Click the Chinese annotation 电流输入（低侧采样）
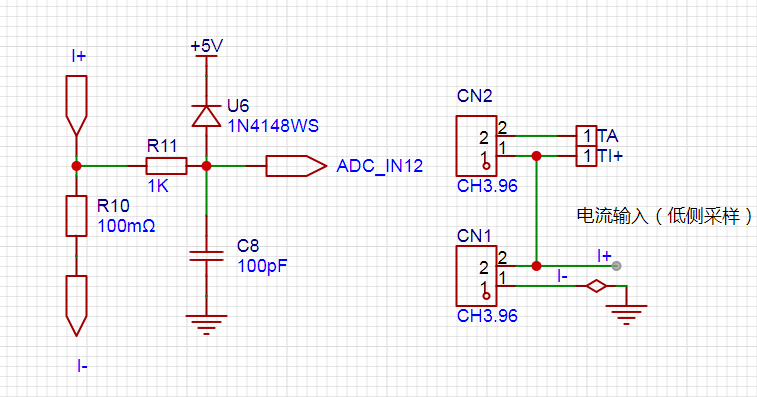The image size is (757, 397). [x=664, y=215]
